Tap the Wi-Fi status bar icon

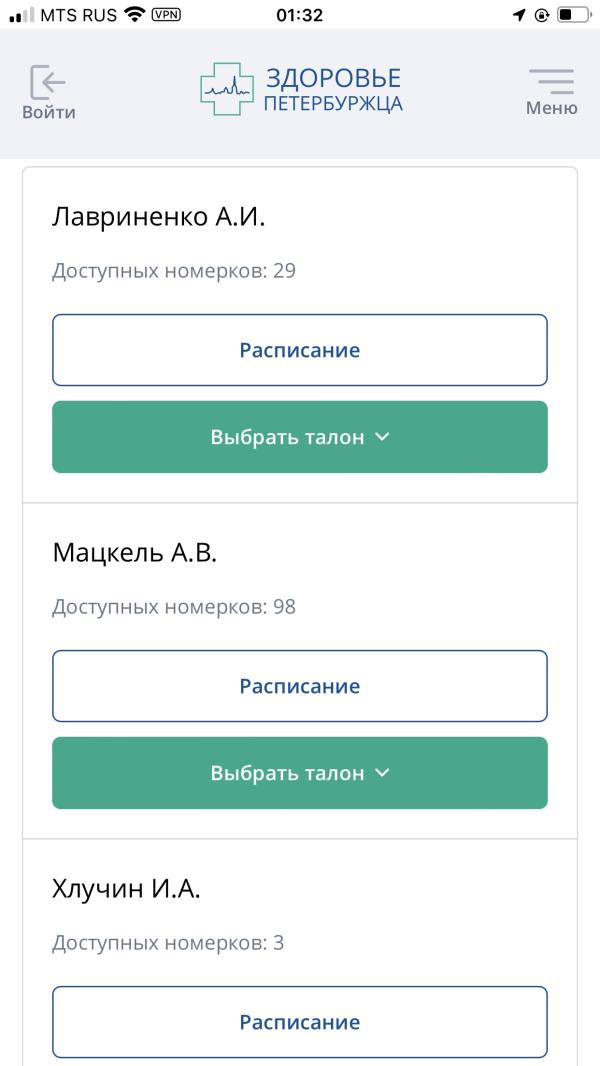tap(135, 14)
